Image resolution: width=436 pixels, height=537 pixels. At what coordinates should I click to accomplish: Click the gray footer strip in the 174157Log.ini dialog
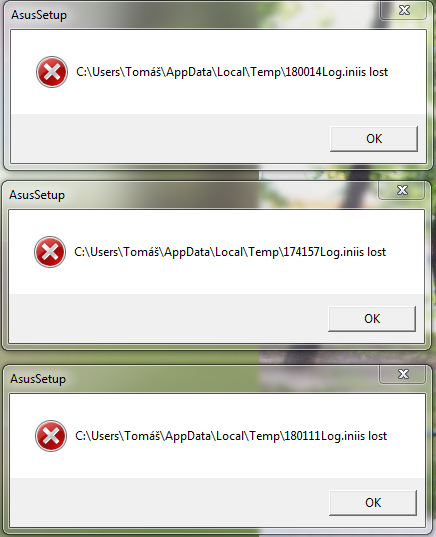tap(170, 319)
